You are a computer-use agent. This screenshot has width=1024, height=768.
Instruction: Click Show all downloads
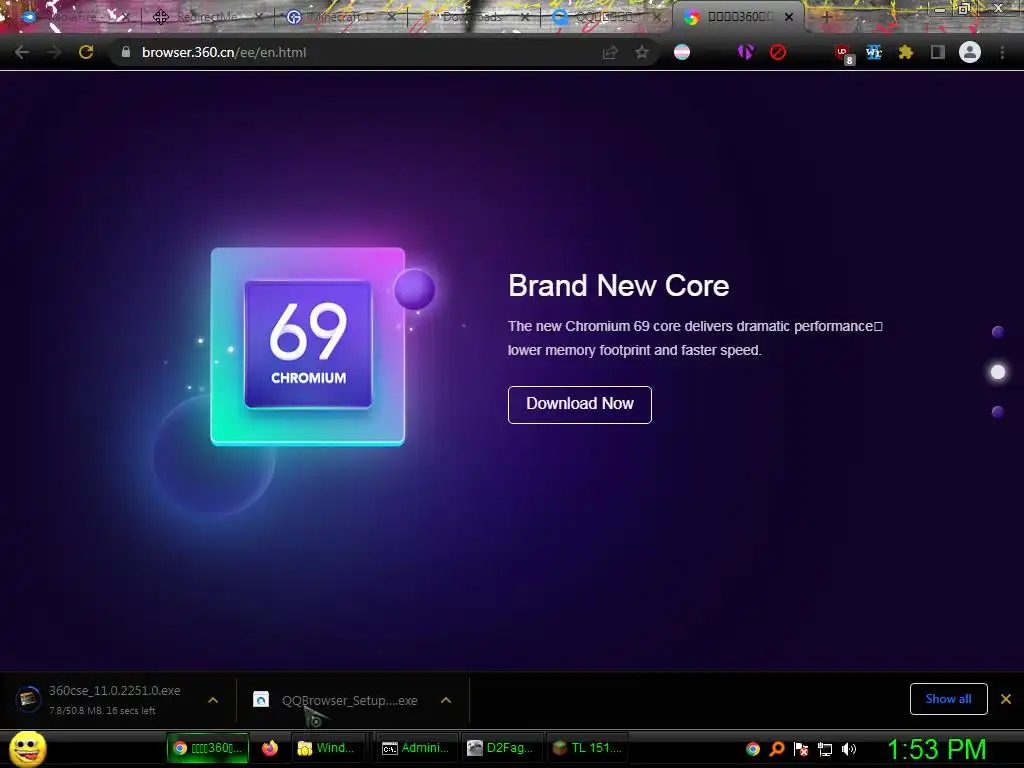point(948,699)
